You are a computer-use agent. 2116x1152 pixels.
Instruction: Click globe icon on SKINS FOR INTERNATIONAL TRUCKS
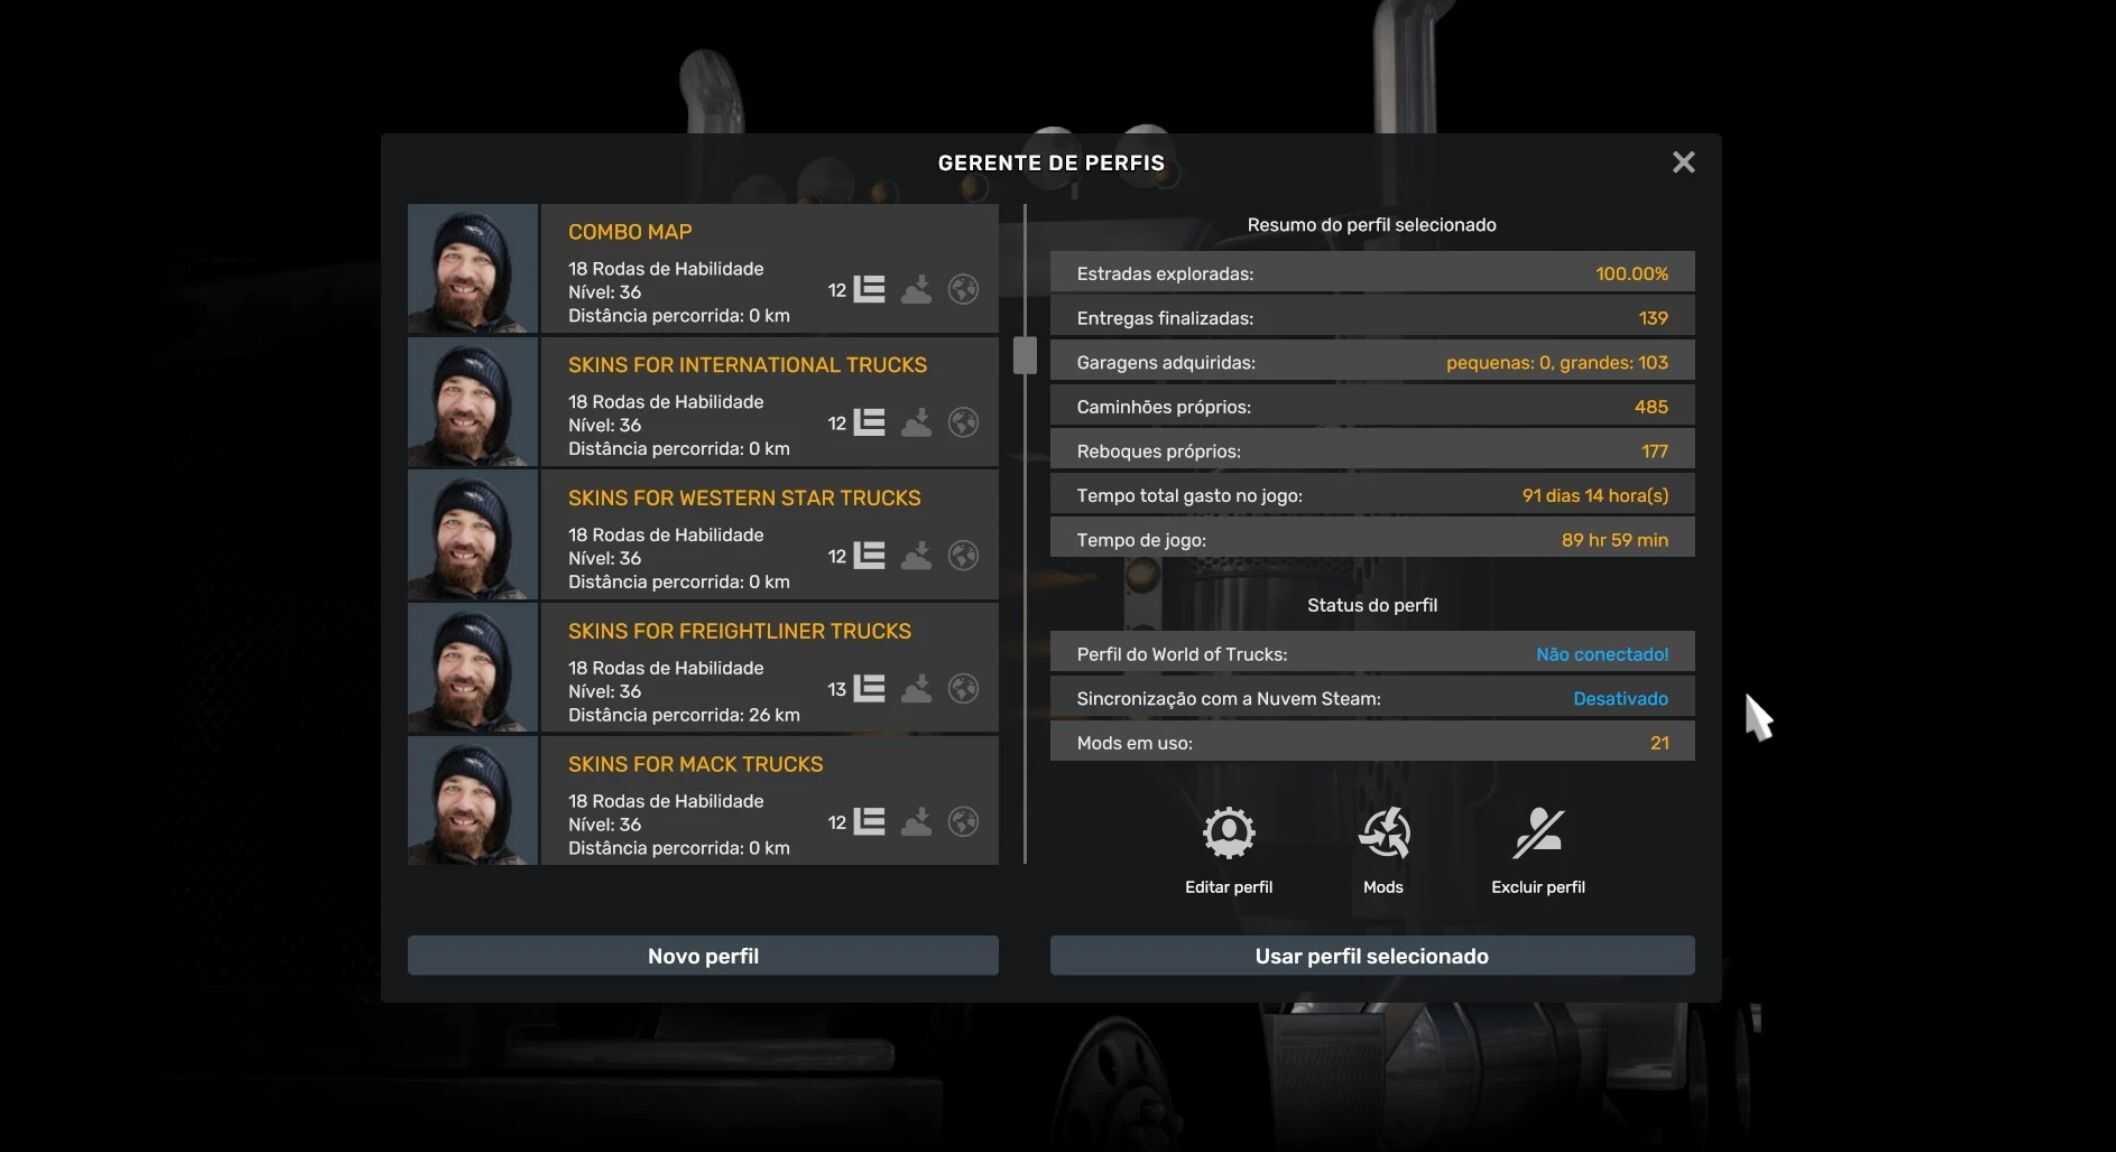pos(963,423)
